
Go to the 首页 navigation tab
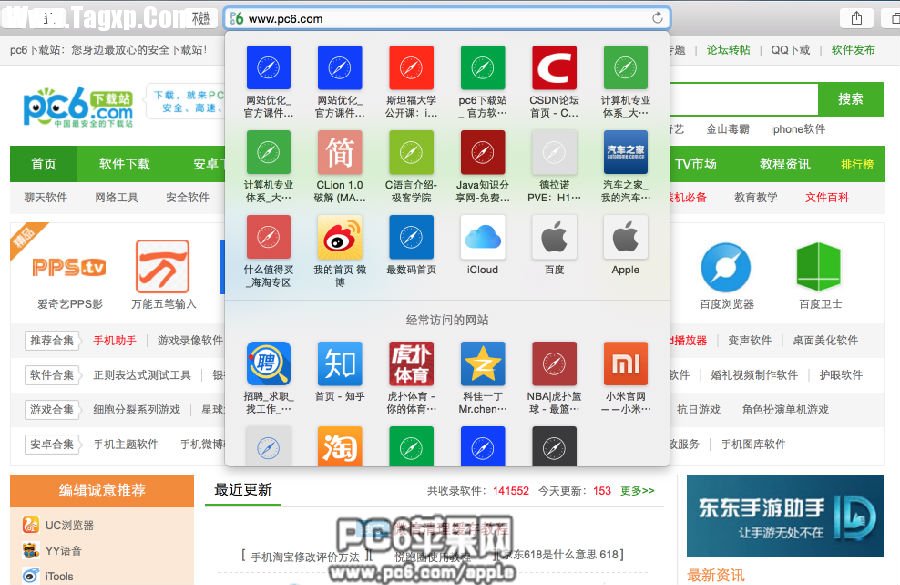click(x=43, y=164)
